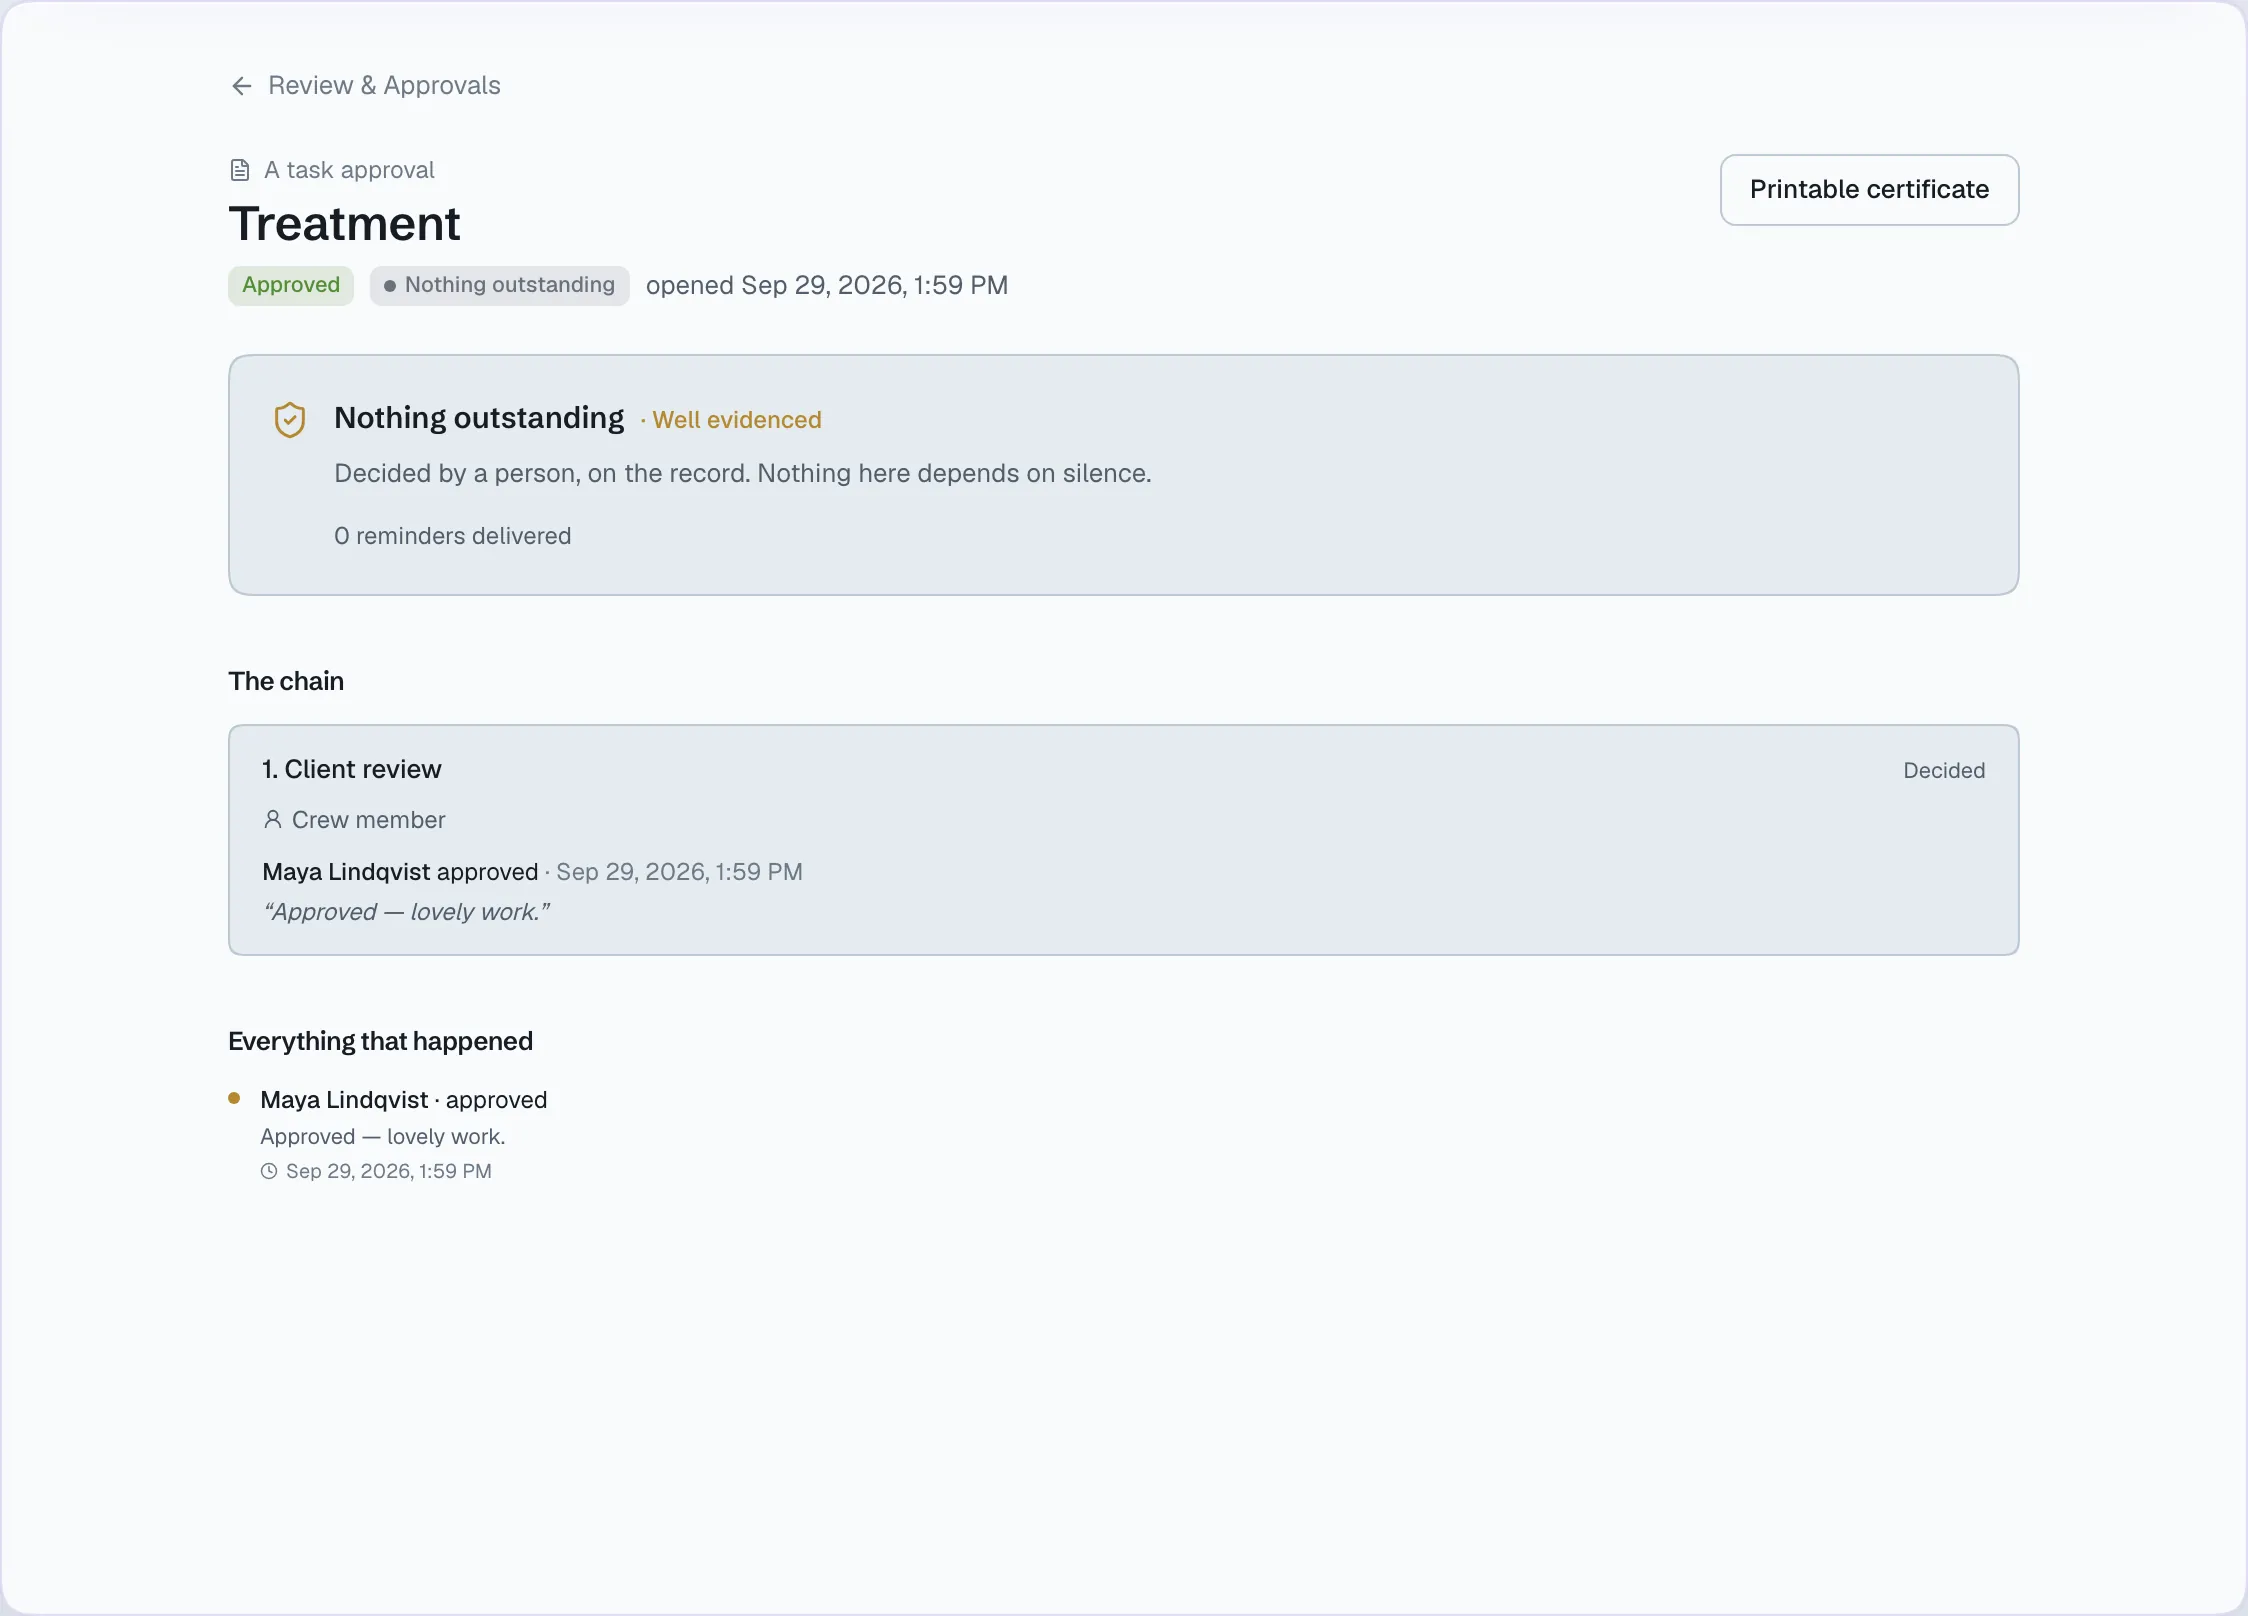Click the gray Nothing outstanding pill
The height and width of the screenshot is (1616, 2248).
(499, 285)
